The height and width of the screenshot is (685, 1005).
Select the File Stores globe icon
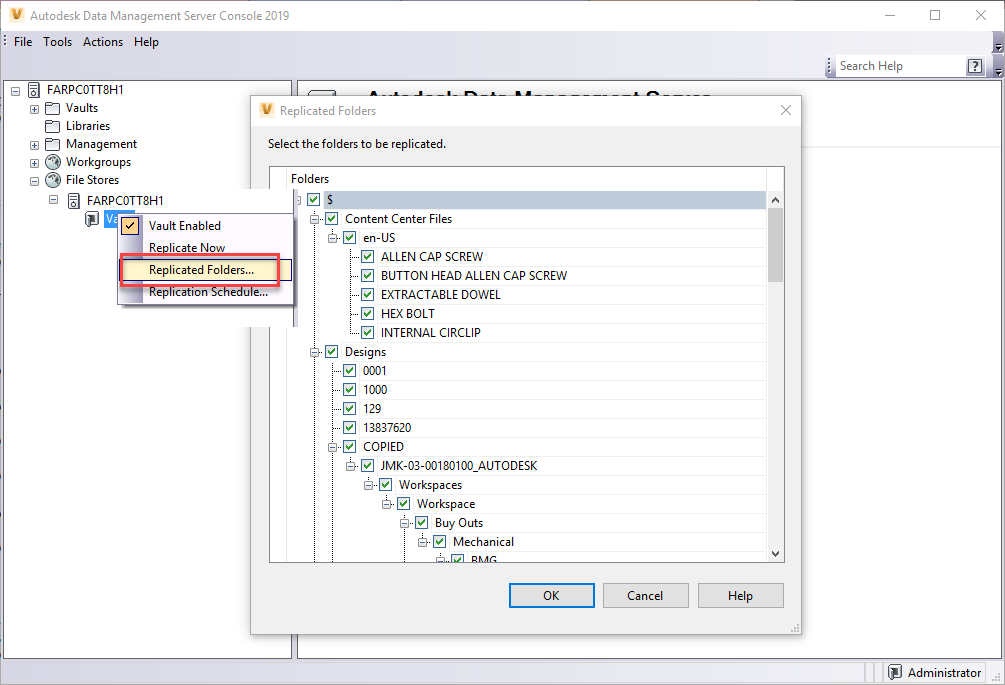[x=51, y=180]
